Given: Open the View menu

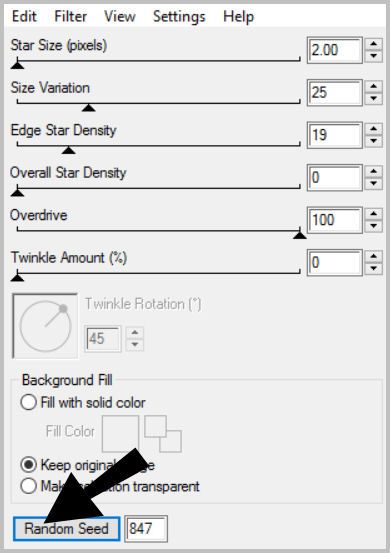Looking at the screenshot, I should 120,16.
